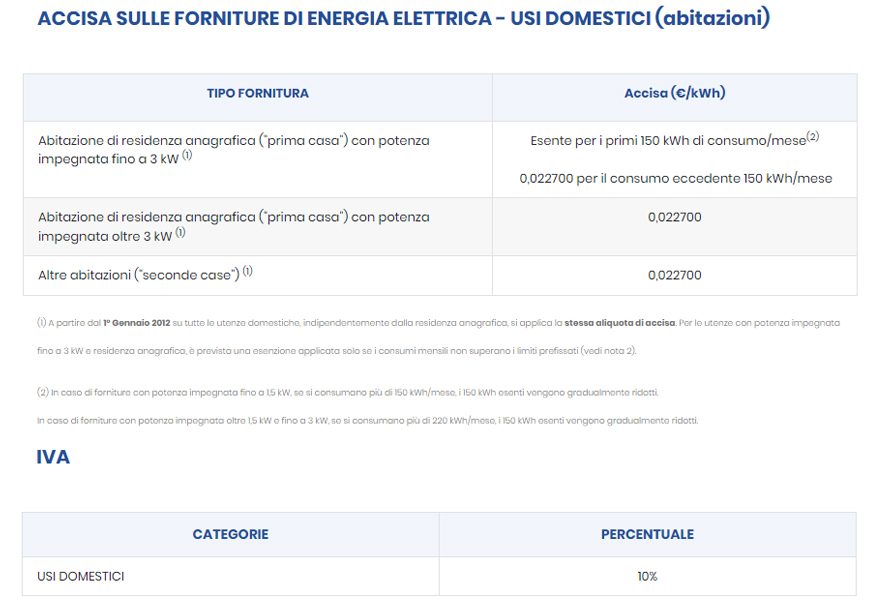Click the PERCENTUALE column header
882x600 pixels.
pos(647,534)
